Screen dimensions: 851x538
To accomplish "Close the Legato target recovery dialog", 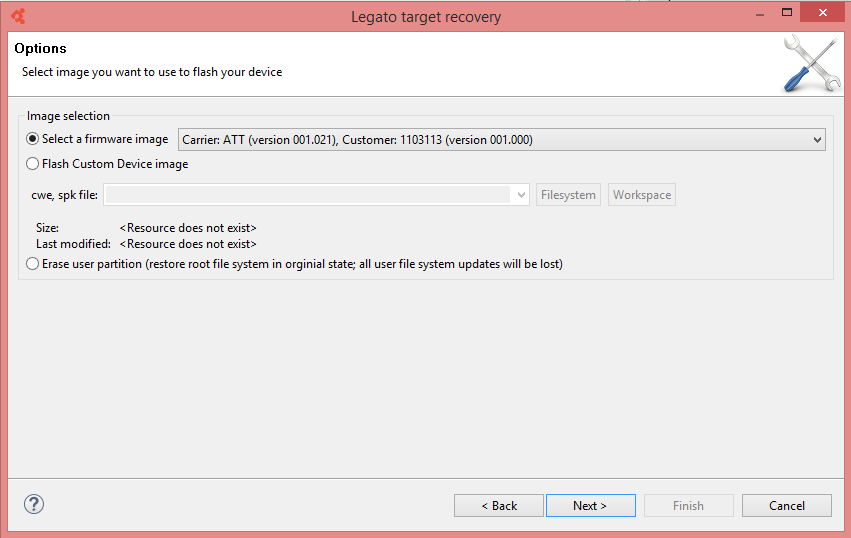I will pyautogui.click(x=822, y=12).
